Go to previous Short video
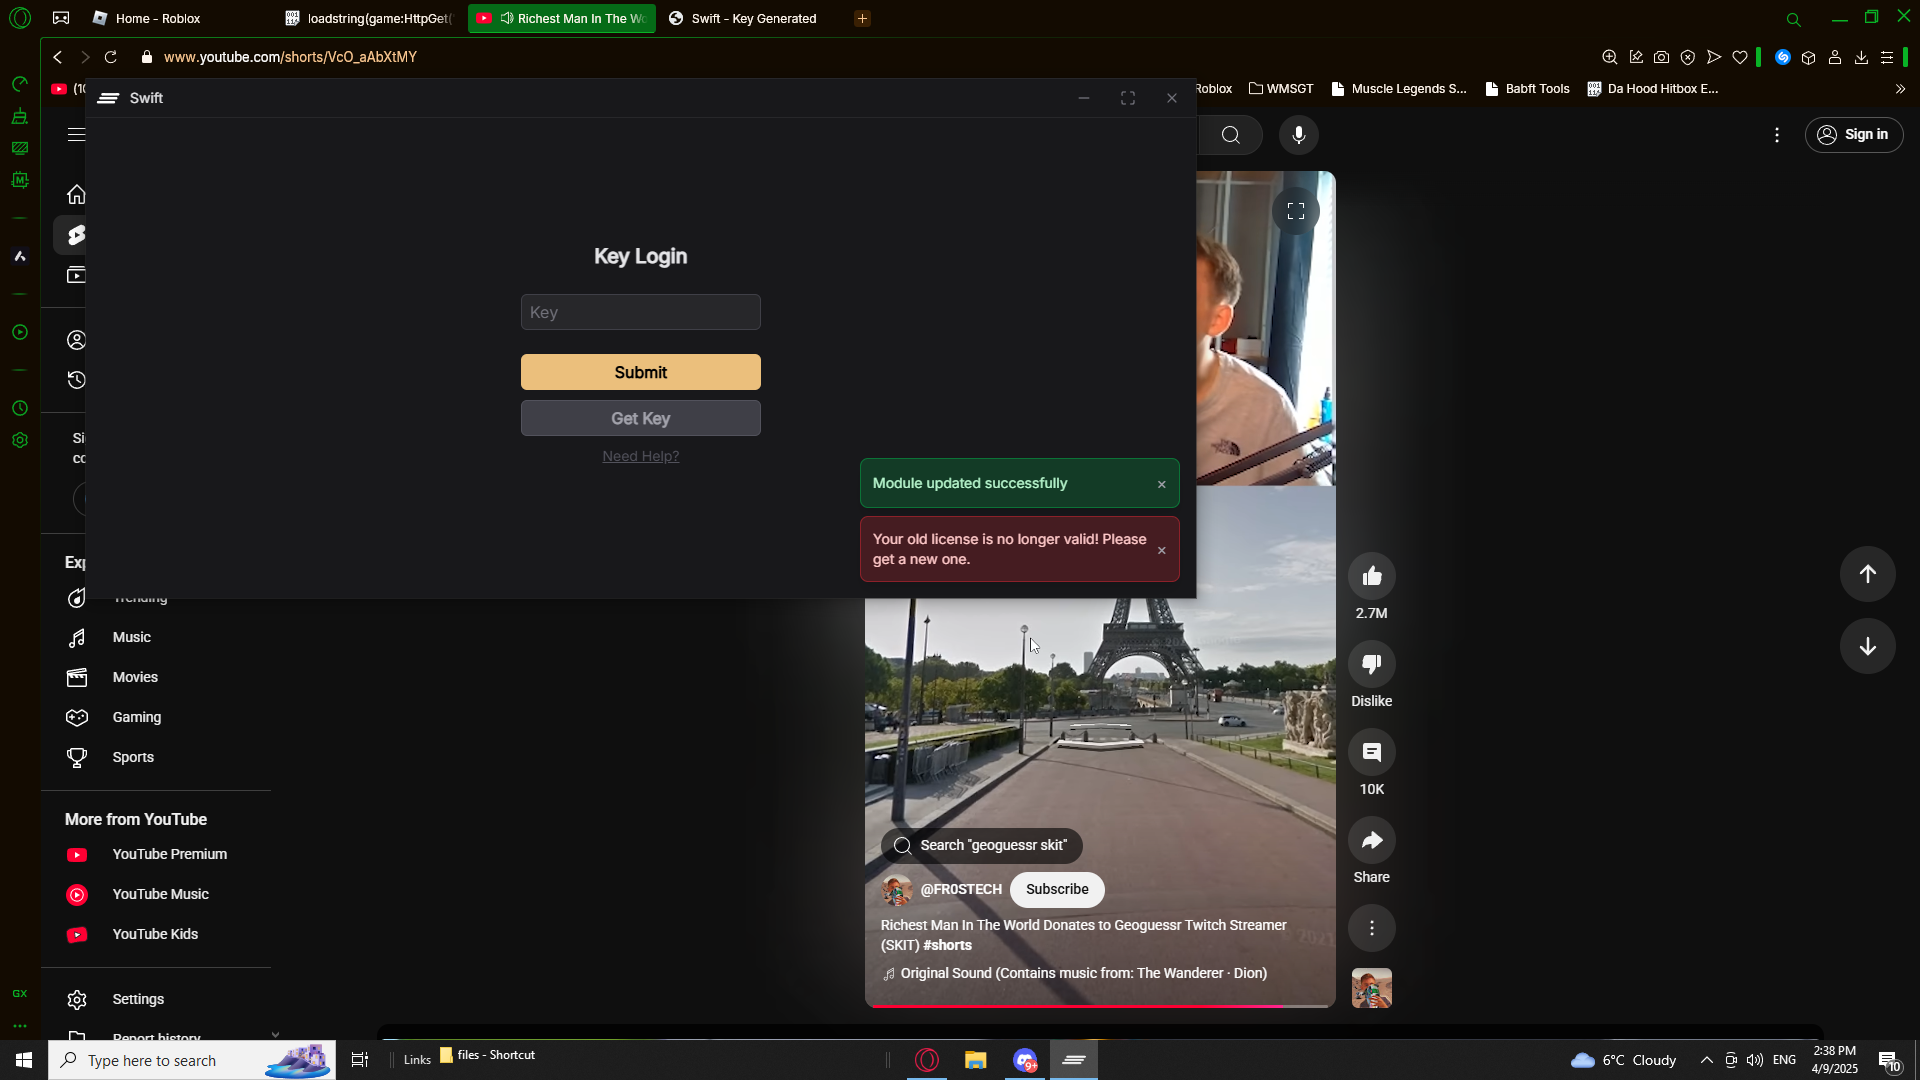The height and width of the screenshot is (1080, 1920). click(x=1868, y=574)
